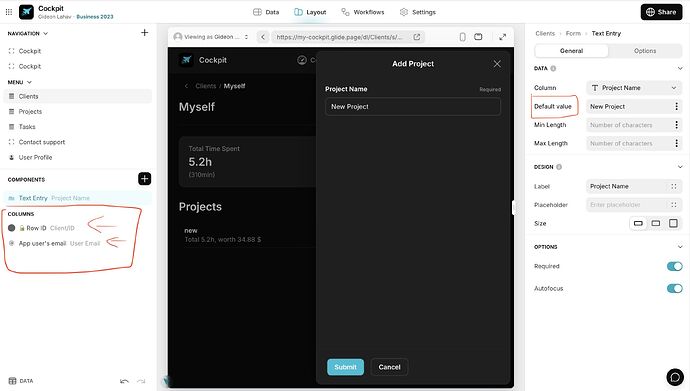Image resolution: width=690 pixels, height=391 pixels.
Task: Switch preview to phone device icon
Action: pyautogui.click(x=462, y=37)
